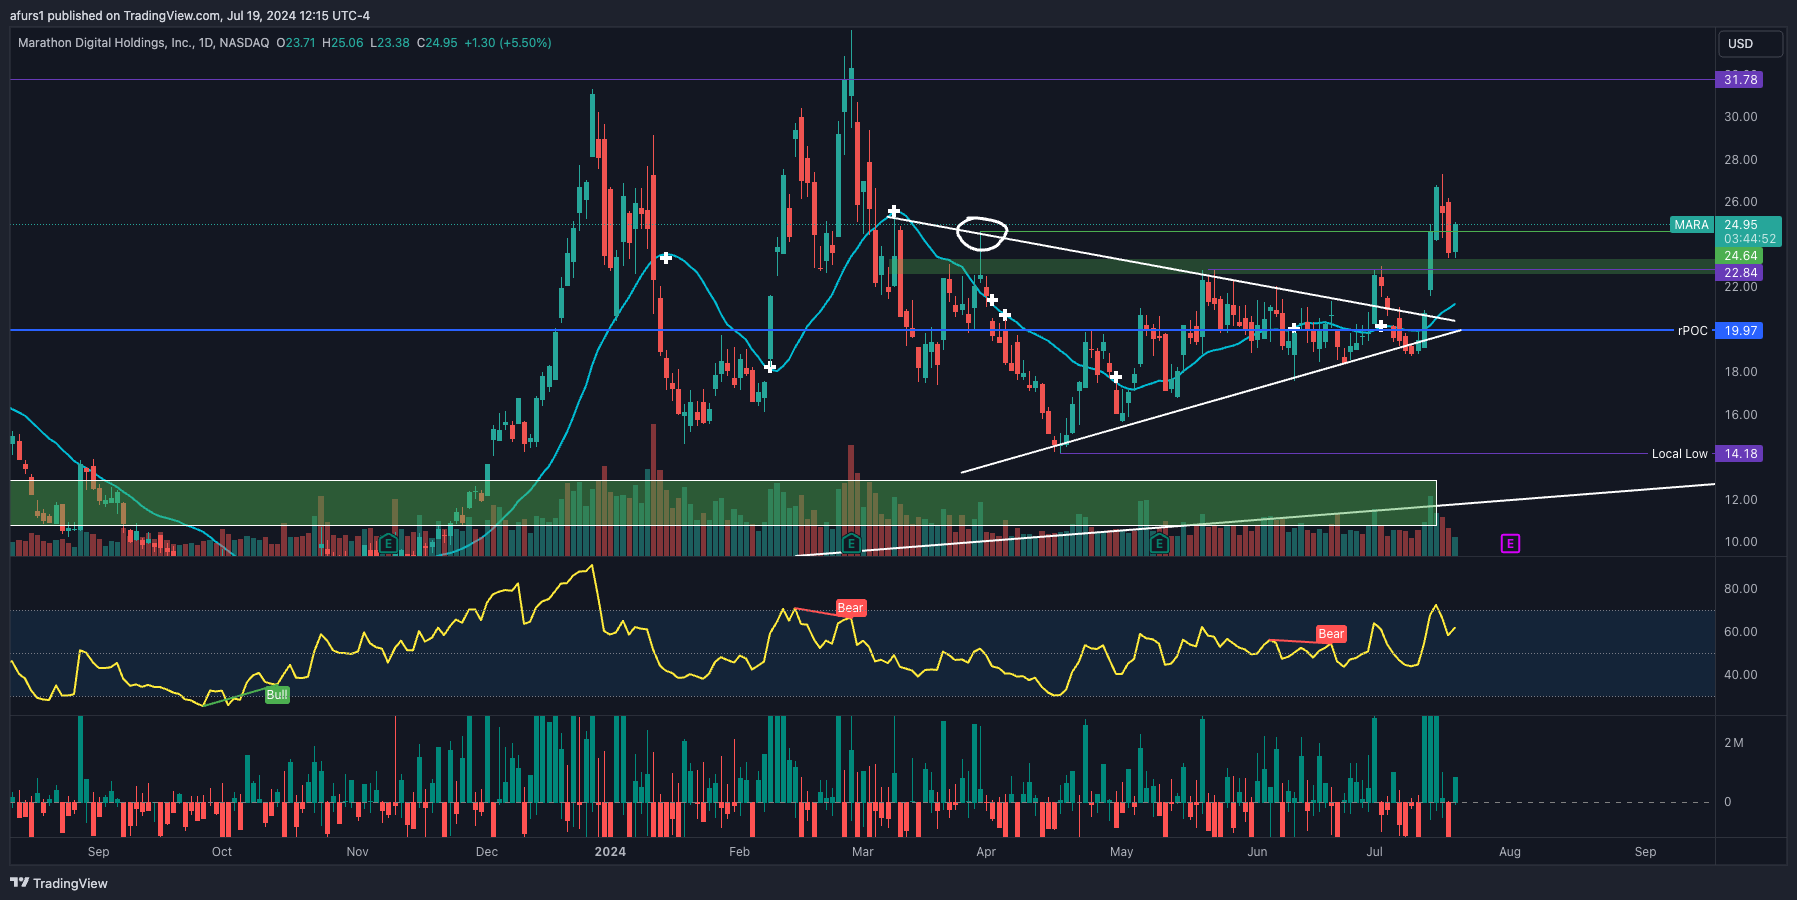Click the 10.00 price axis label
This screenshot has height=900, width=1797.
coord(1740,542)
